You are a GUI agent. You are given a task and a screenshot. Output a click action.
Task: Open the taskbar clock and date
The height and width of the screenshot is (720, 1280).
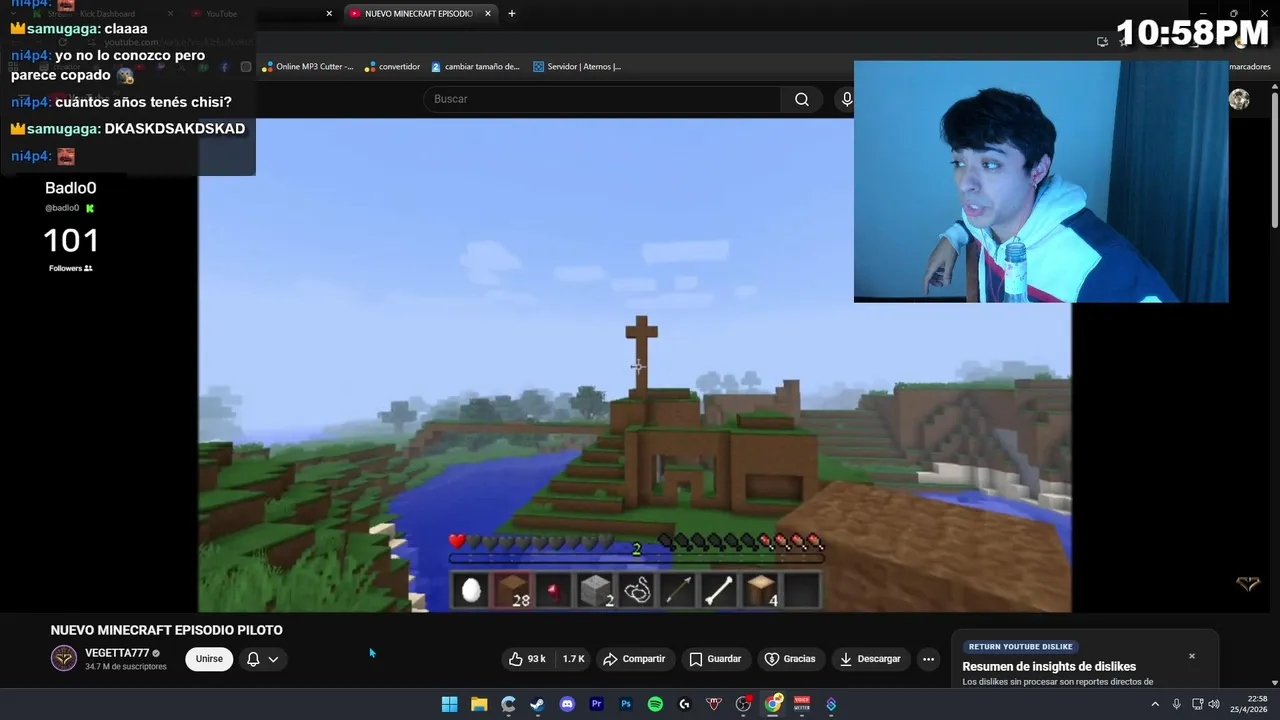pos(1248,704)
